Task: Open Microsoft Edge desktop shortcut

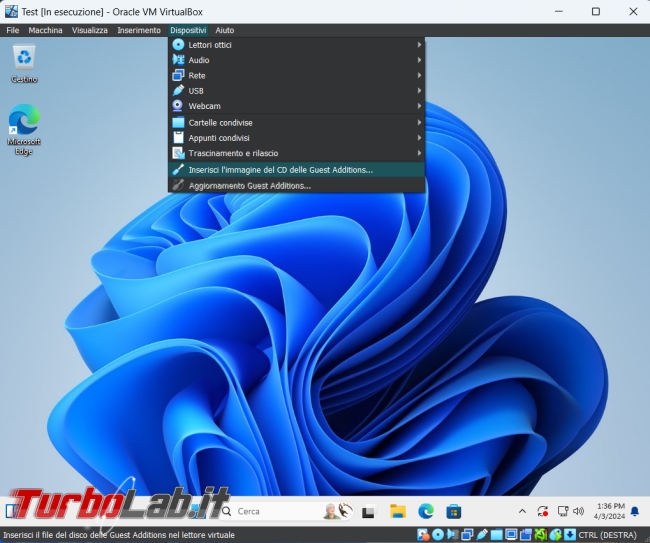Action: pos(24,130)
